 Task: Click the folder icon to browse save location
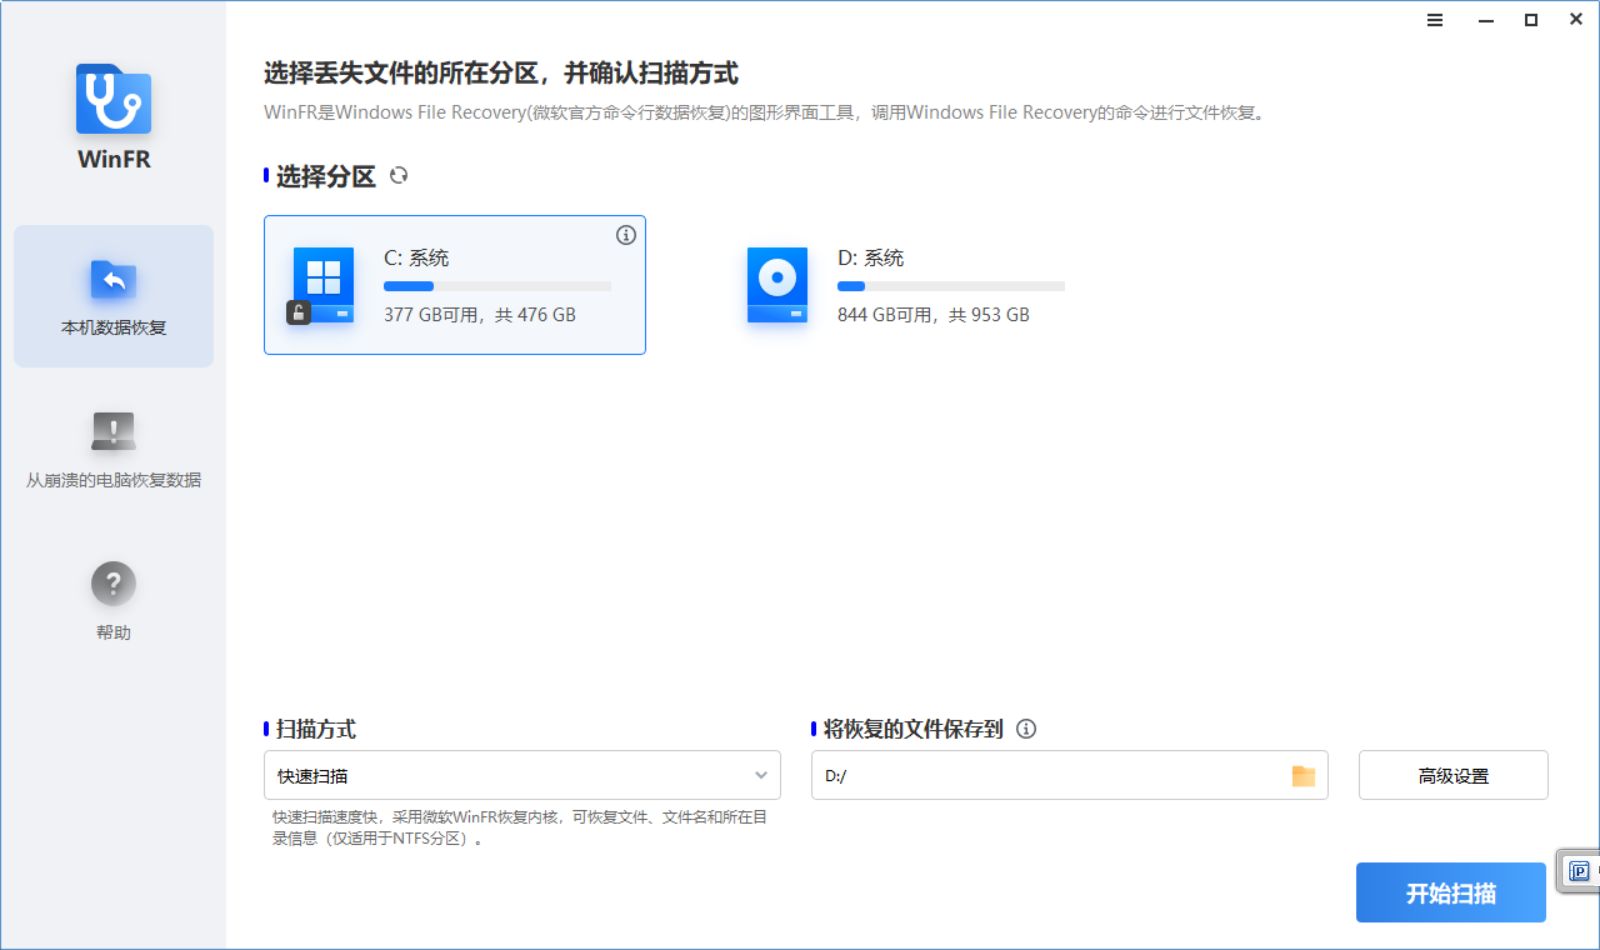click(1303, 775)
